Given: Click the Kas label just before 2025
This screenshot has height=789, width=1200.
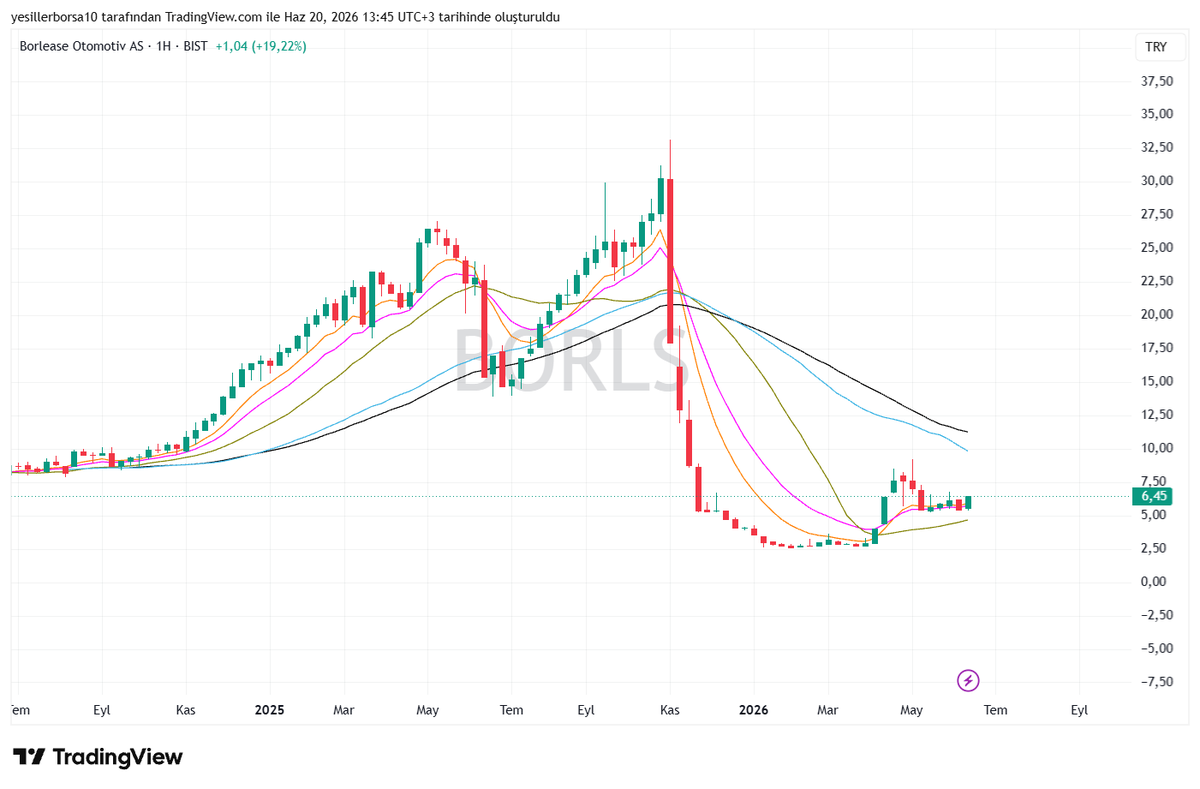Looking at the screenshot, I should (x=185, y=710).
